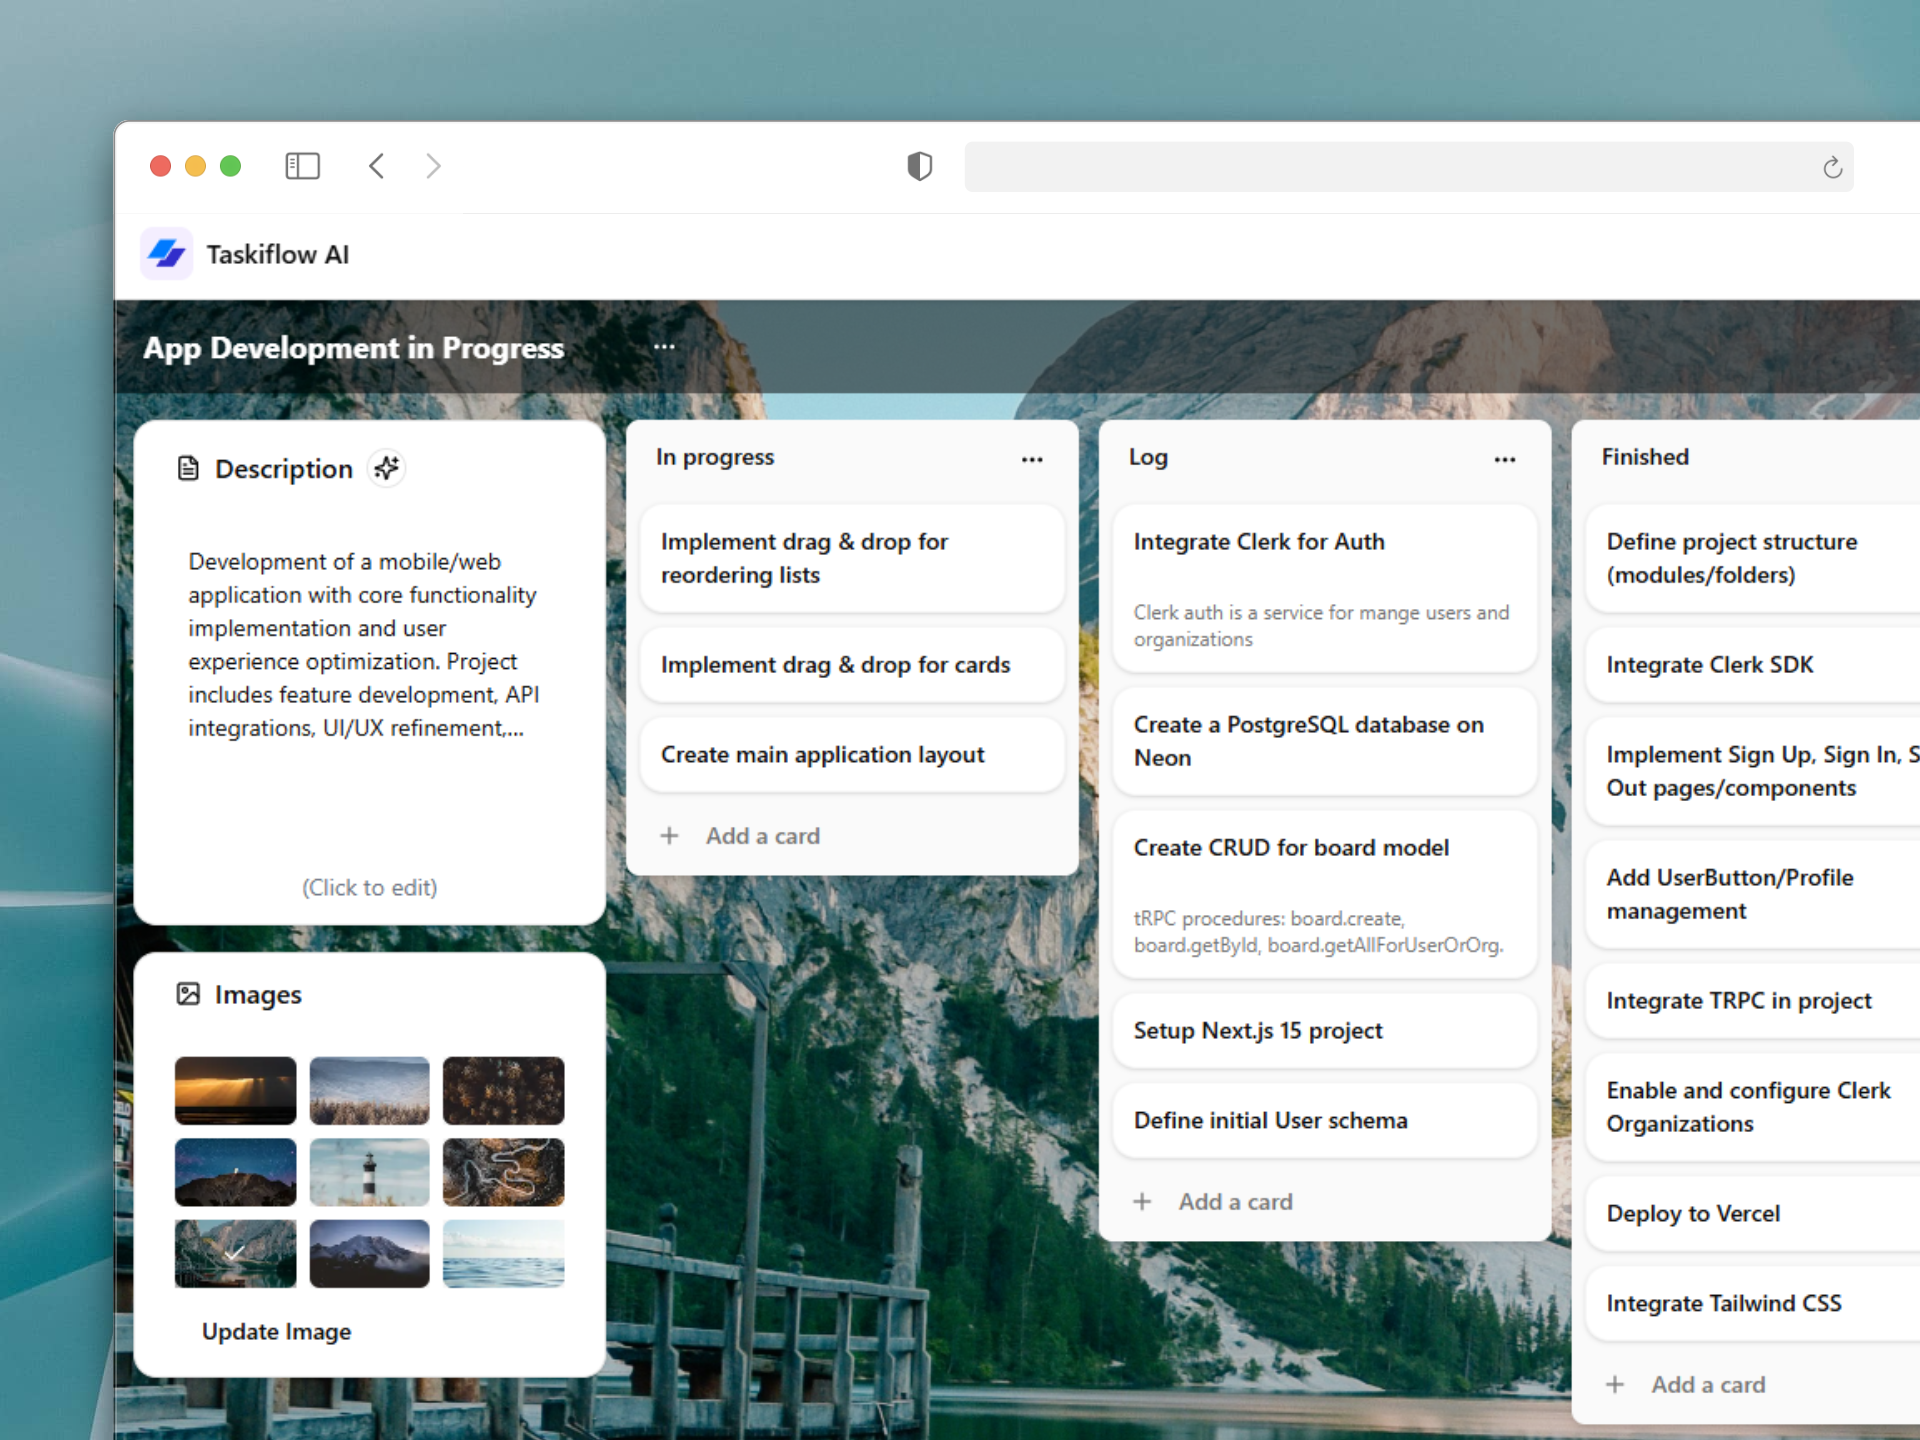Click the AI sparkle icon next to Description
The width and height of the screenshot is (1920, 1440).
(387, 468)
